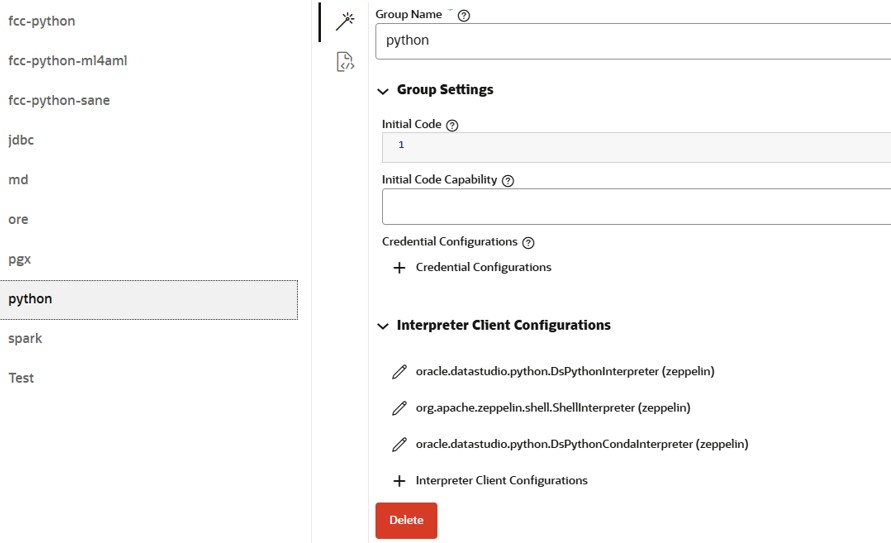
Task: Collapse the Group Settings section
Action: coord(383,90)
